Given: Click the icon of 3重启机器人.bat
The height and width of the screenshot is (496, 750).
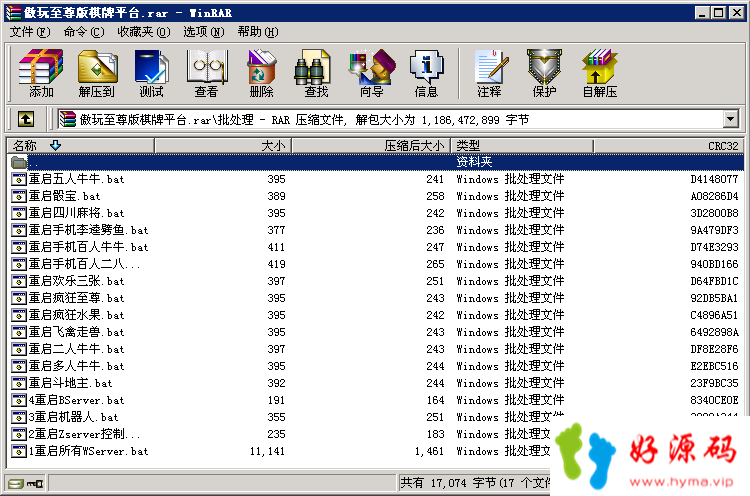Looking at the screenshot, I should pyautogui.click(x=19, y=417).
